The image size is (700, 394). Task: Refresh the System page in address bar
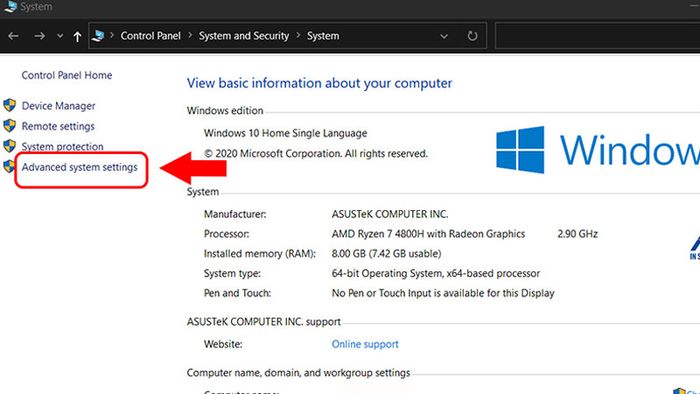tap(472, 36)
